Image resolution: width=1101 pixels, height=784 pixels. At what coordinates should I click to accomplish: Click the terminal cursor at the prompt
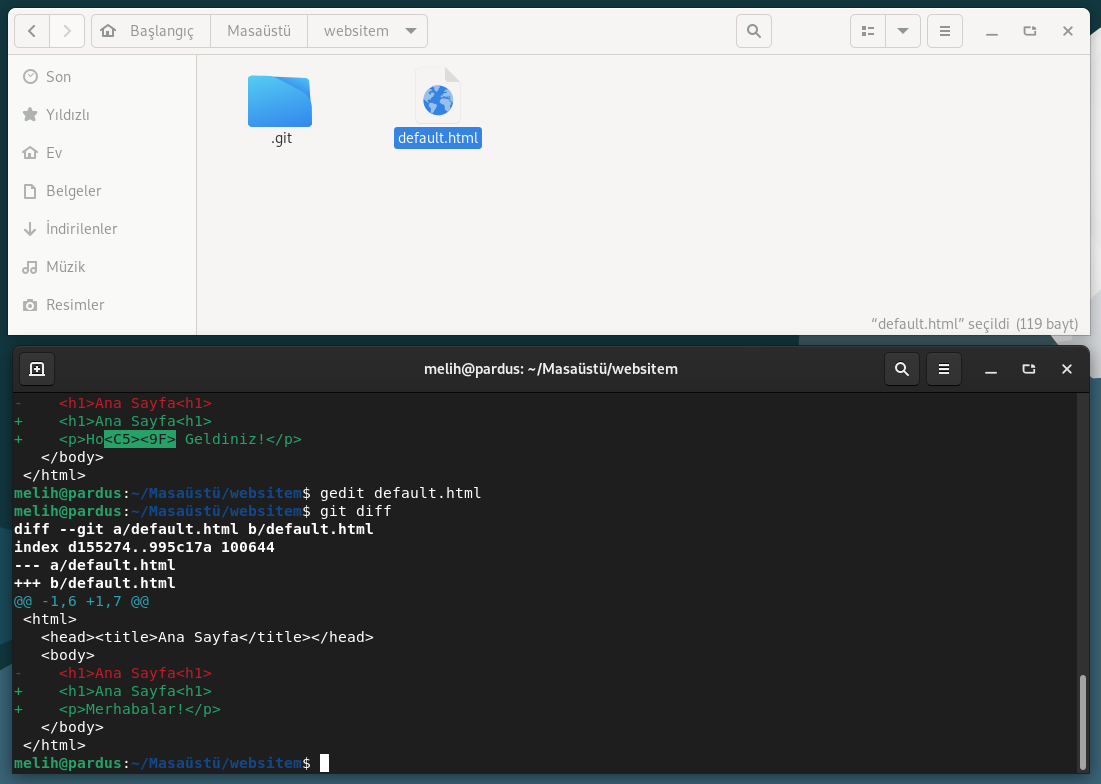324,763
